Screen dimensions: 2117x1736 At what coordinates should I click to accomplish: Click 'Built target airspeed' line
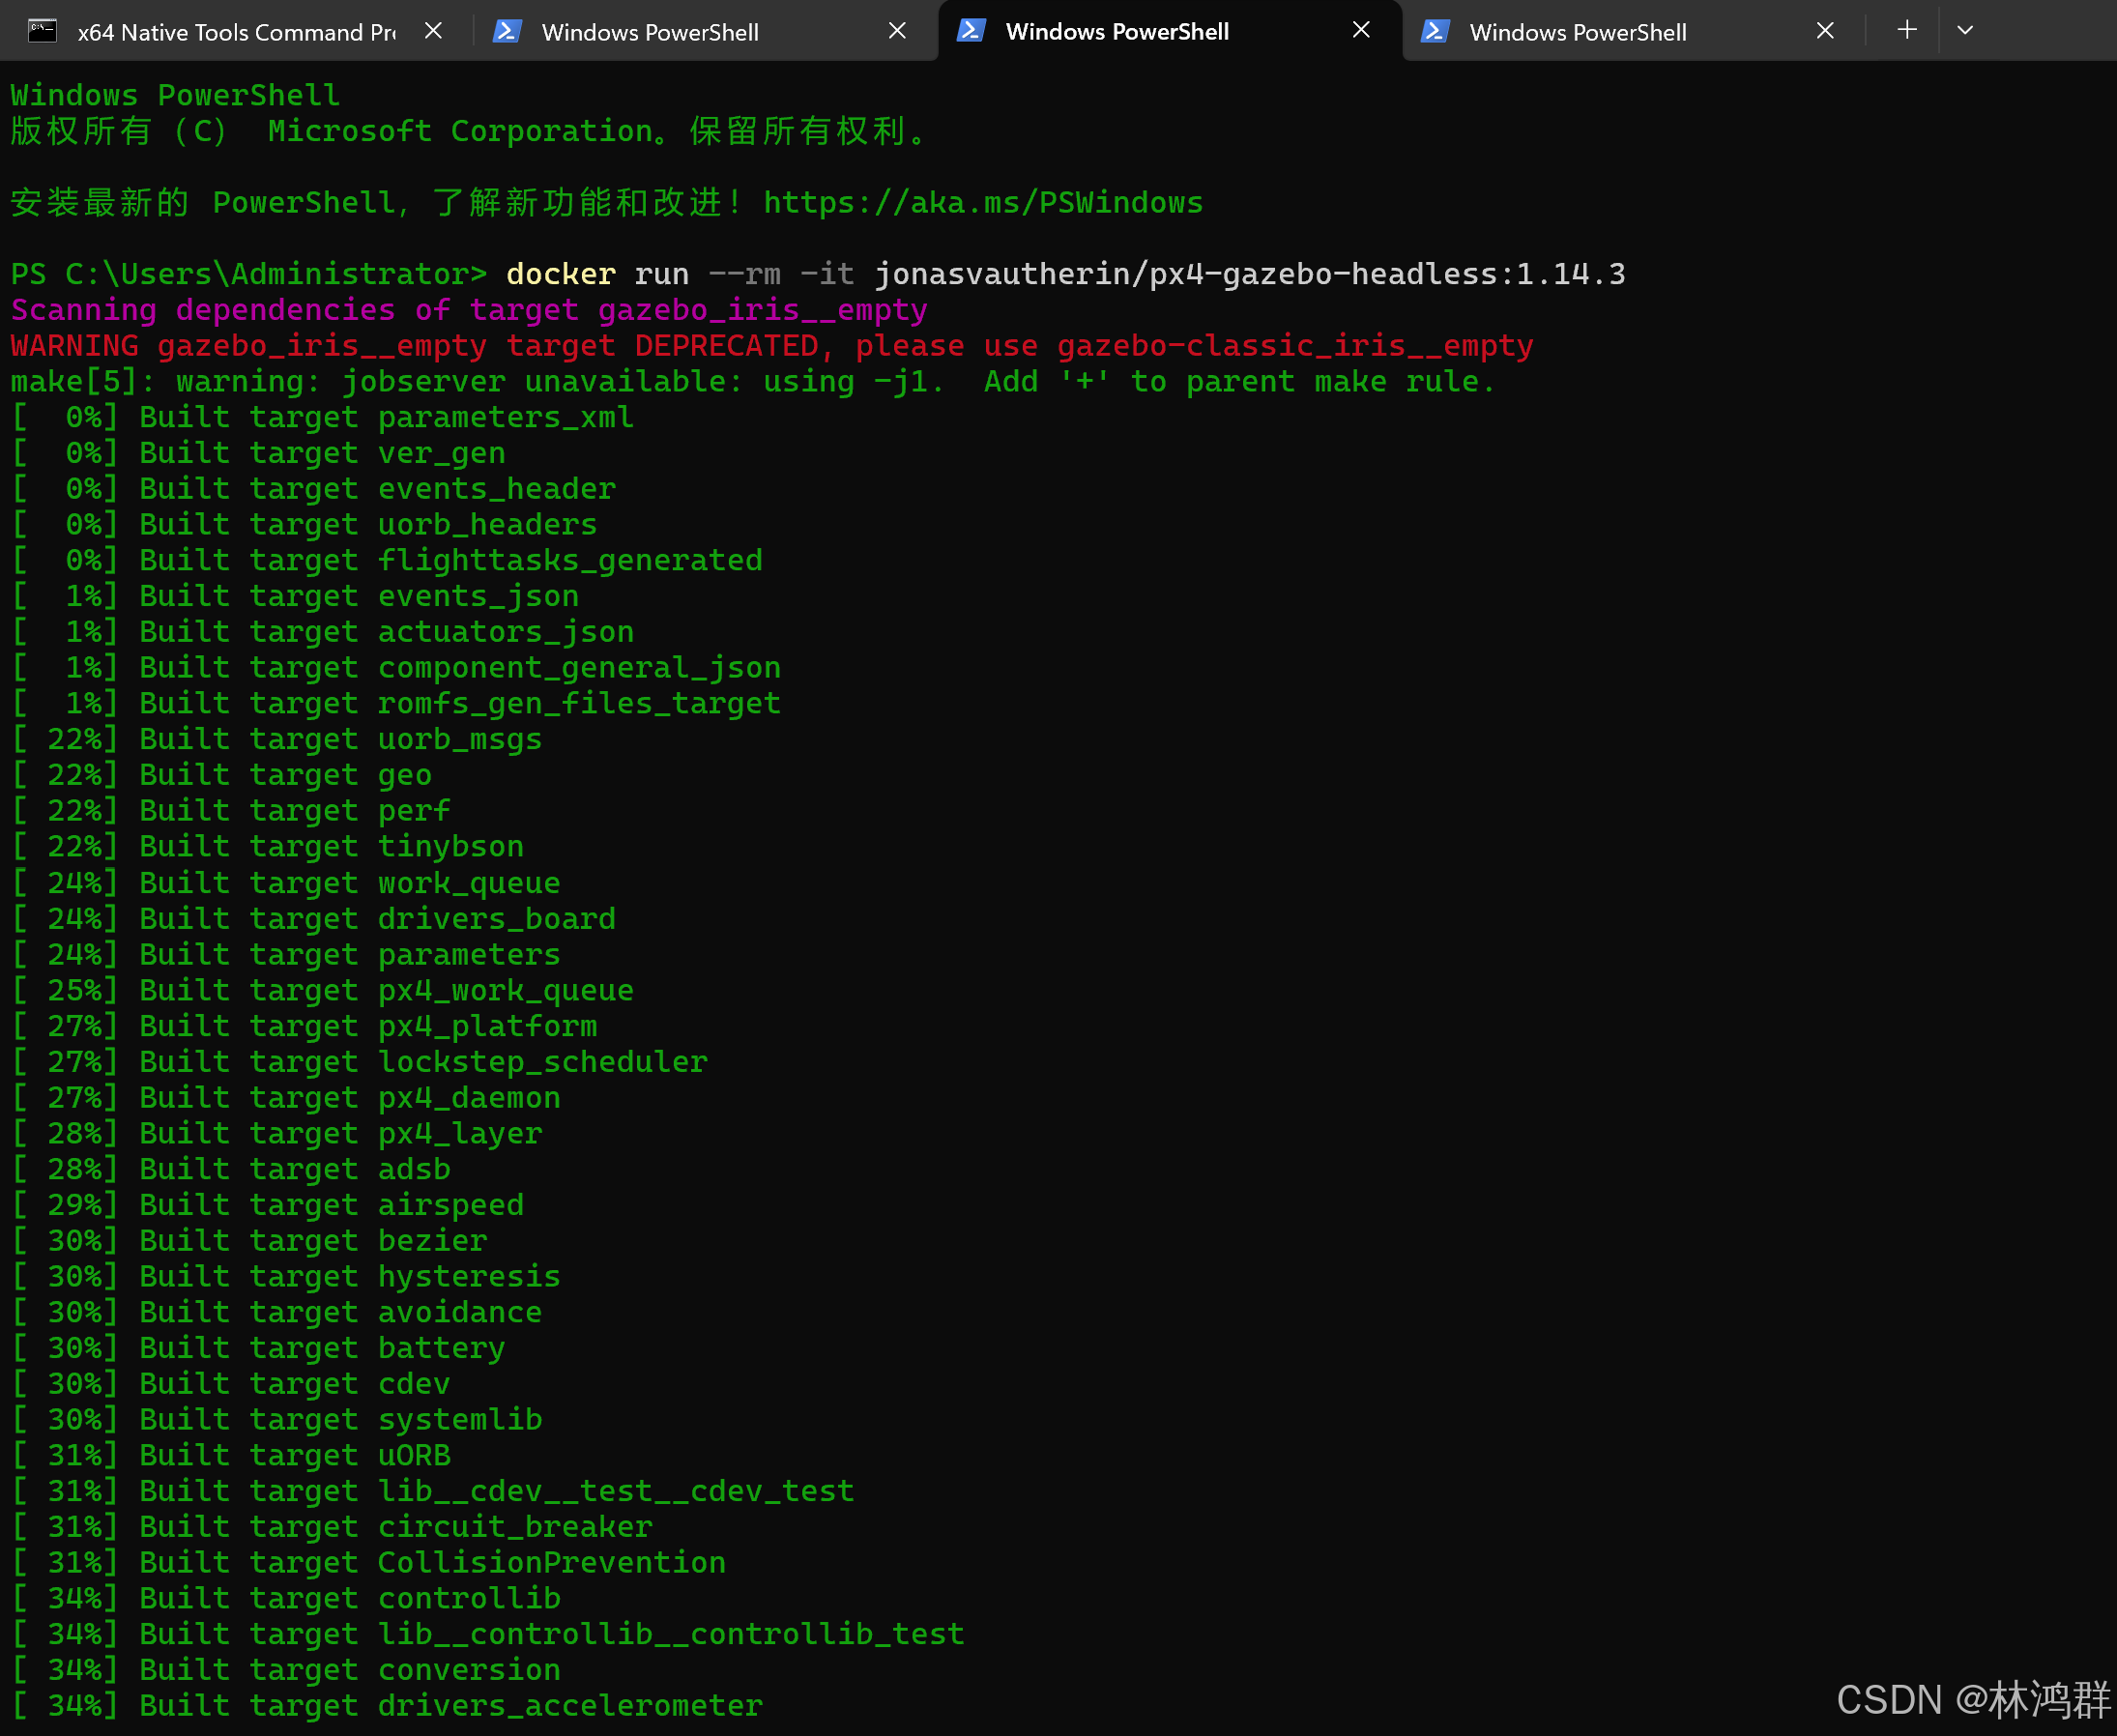click(268, 1205)
